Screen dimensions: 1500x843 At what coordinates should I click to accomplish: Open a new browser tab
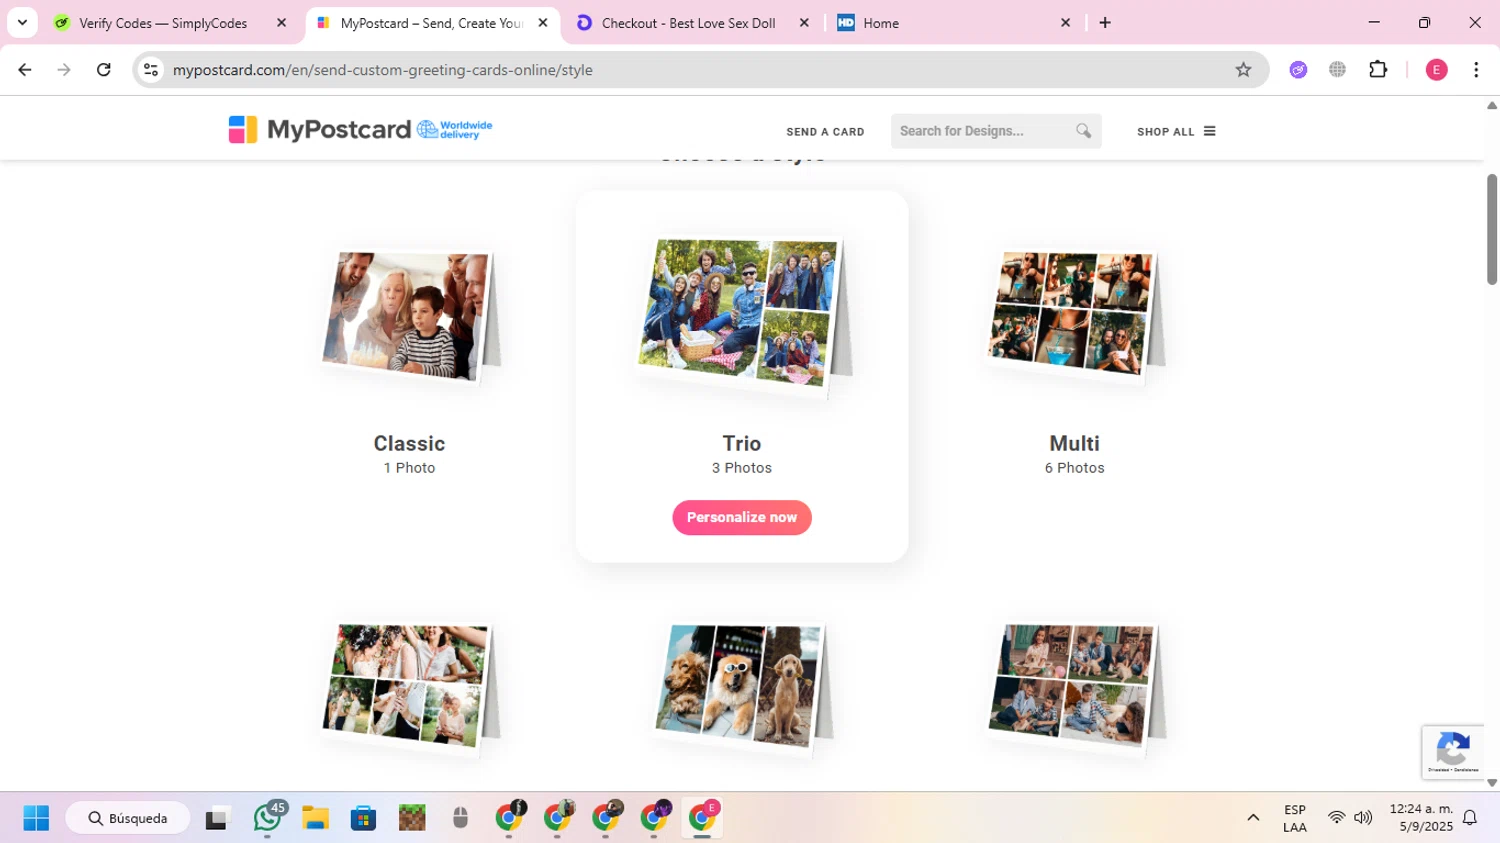point(1105,23)
